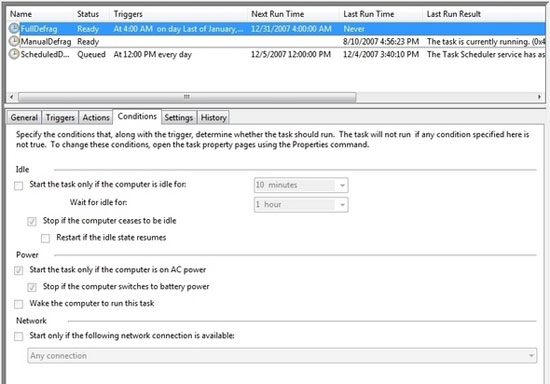Click the right scroll arrow of task list
The width and height of the screenshot is (550, 384).
coord(539,97)
